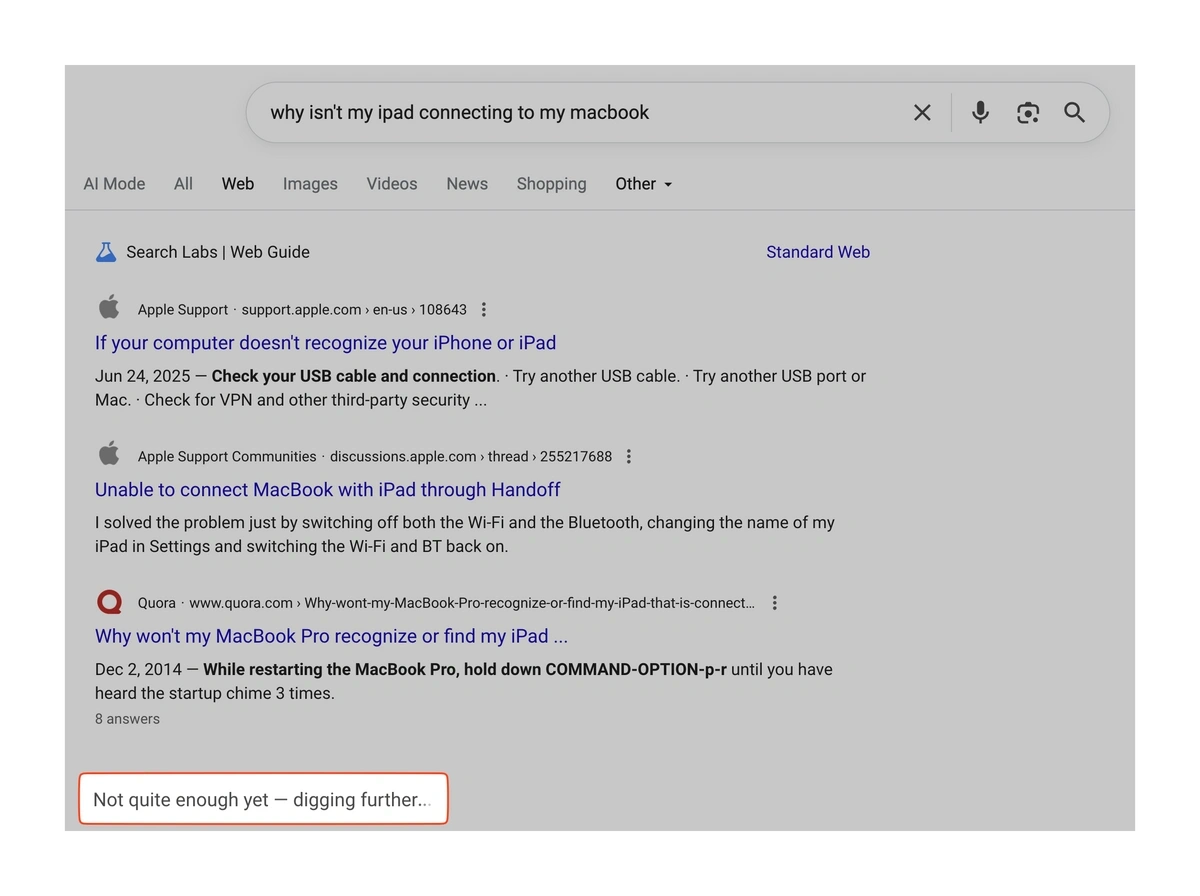Click the 'Search Labs | Web Guide' label
1200x896 pixels.
pyautogui.click(x=218, y=252)
